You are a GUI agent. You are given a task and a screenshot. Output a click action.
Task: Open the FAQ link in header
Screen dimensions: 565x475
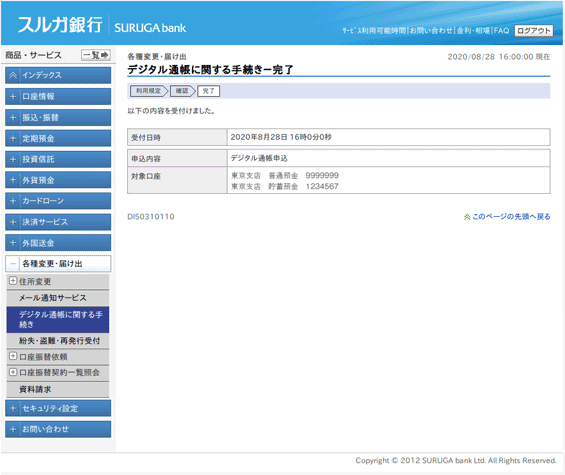(x=502, y=31)
